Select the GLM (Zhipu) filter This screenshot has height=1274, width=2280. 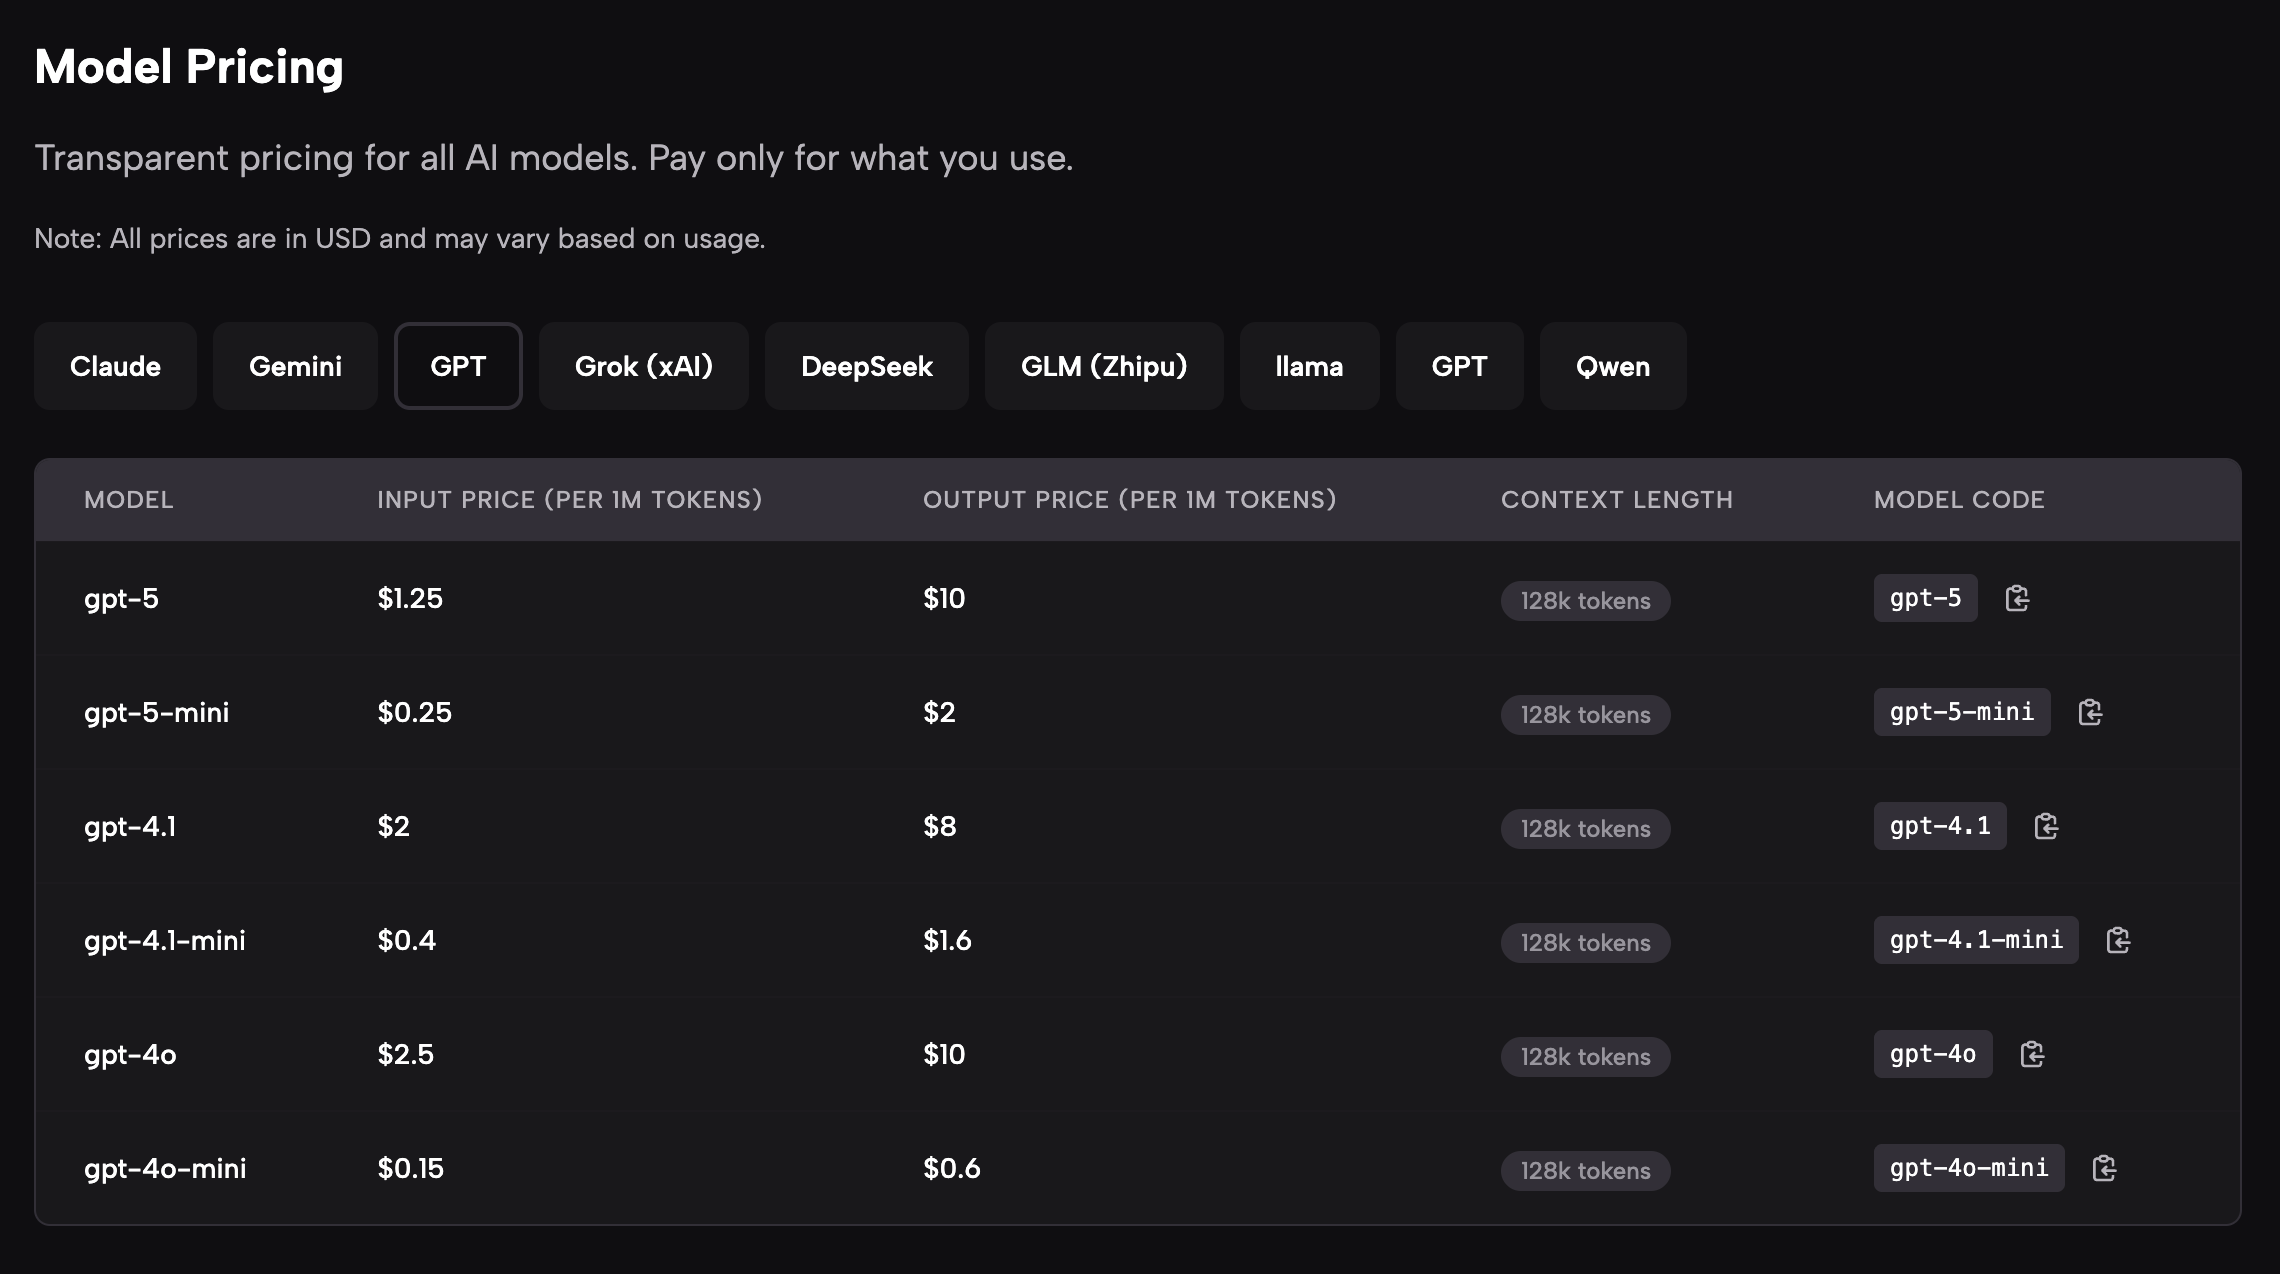pos(1104,366)
